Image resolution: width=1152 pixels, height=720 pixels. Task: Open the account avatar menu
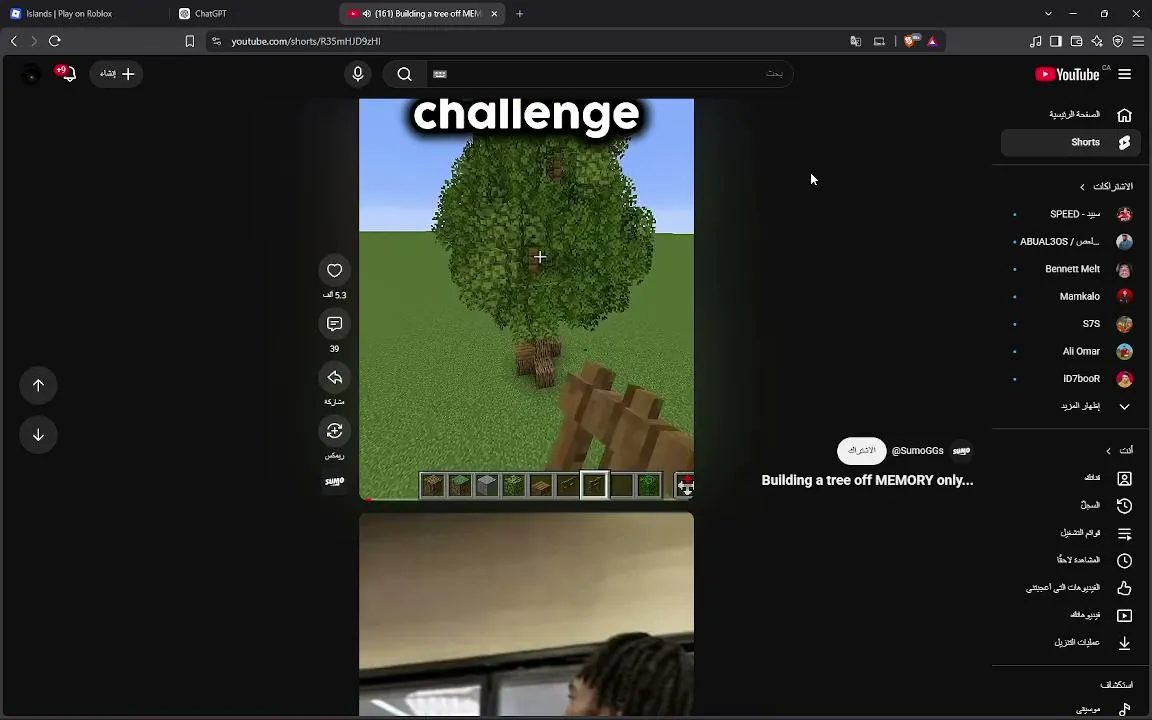coord(31,74)
